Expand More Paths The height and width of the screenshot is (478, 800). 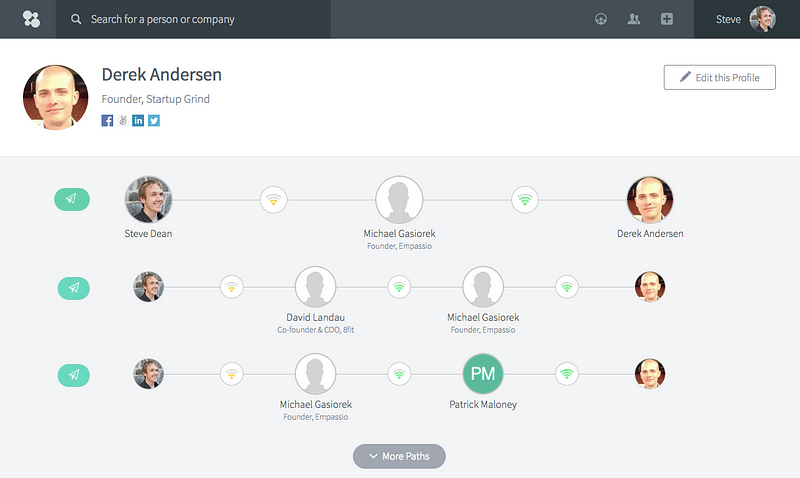pyautogui.click(x=399, y=456)
